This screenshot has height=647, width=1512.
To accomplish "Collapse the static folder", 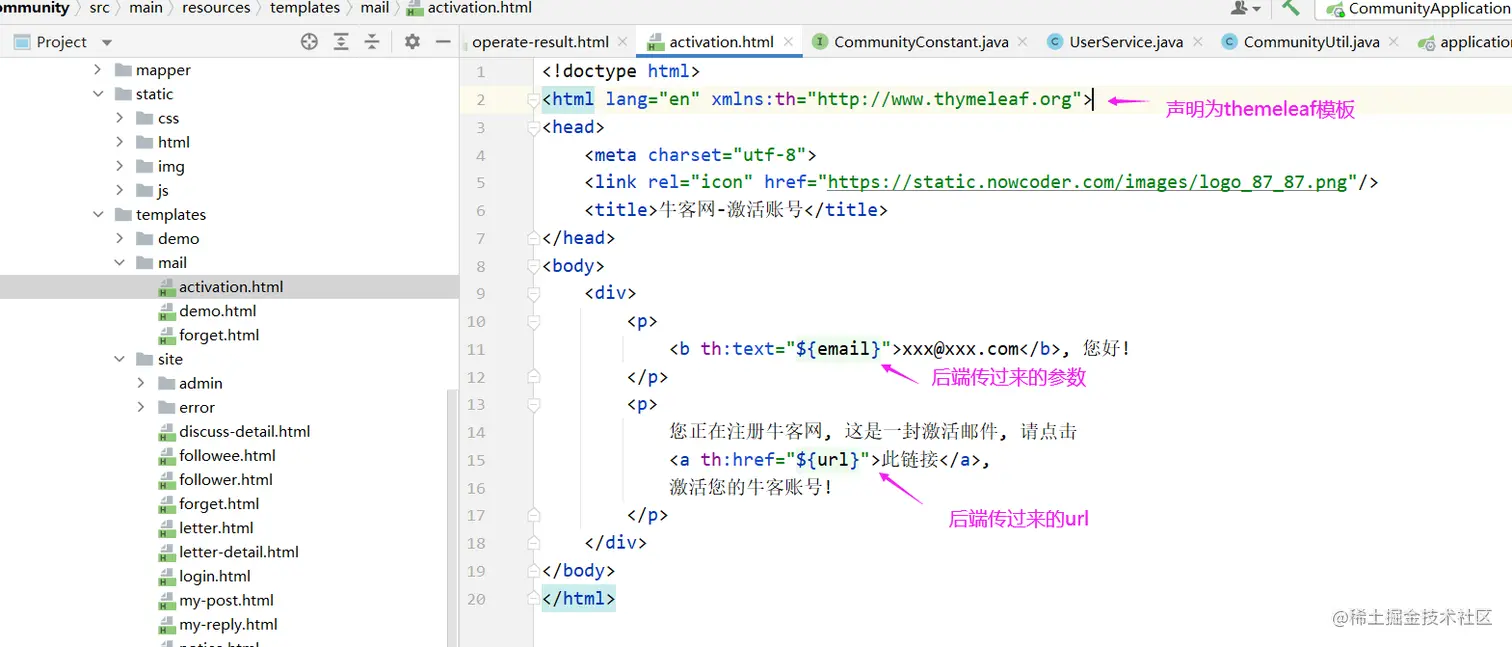I will [97, 94].
